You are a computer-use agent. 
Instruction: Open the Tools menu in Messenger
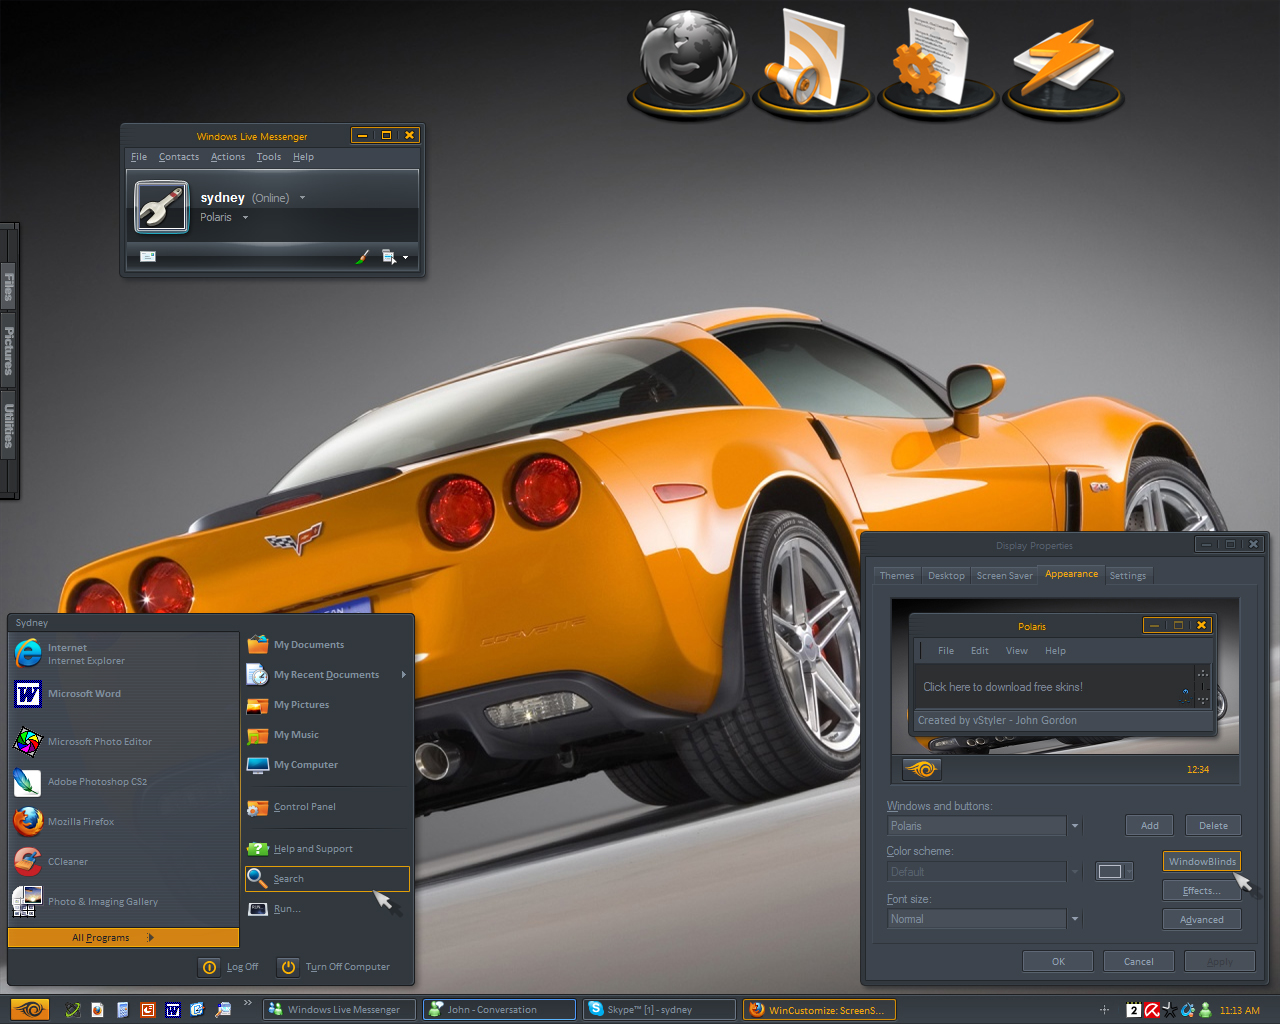pyautogui.click(x=268, y=157)
